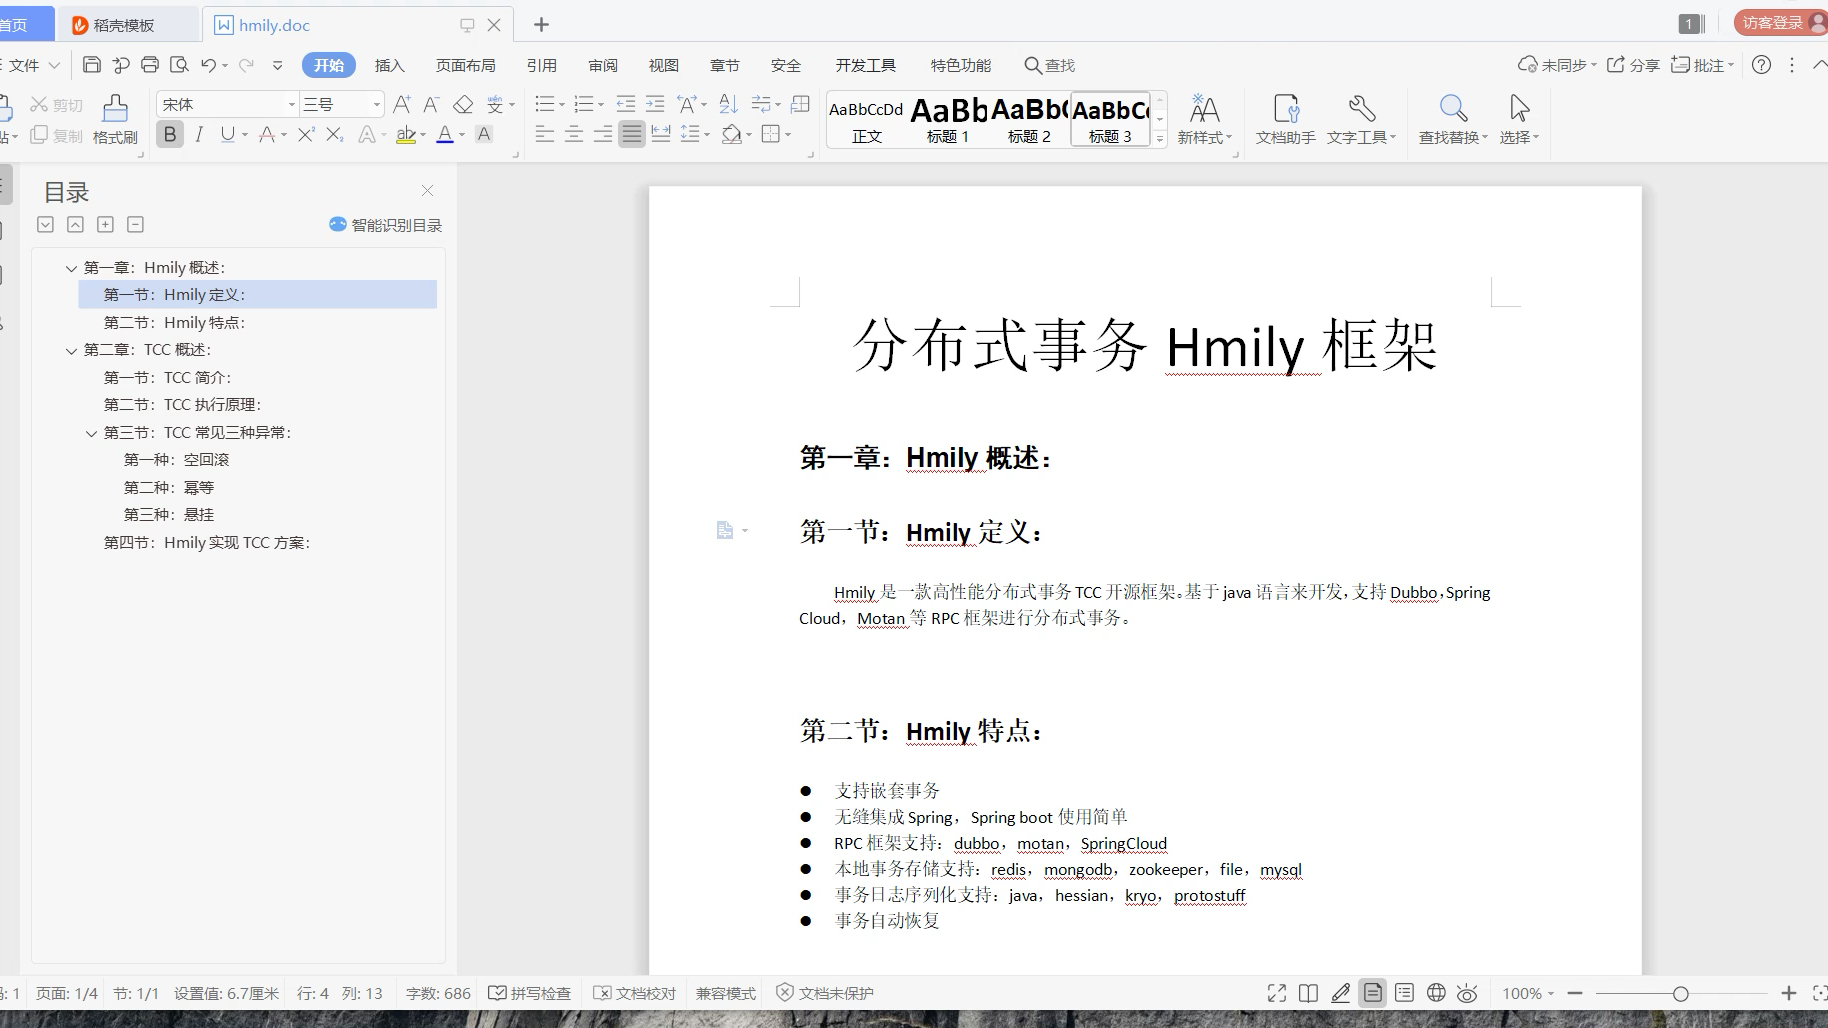1828x1028 pixels.
Task: Click the Decrease Indent icon
Action: click(626, 104)
